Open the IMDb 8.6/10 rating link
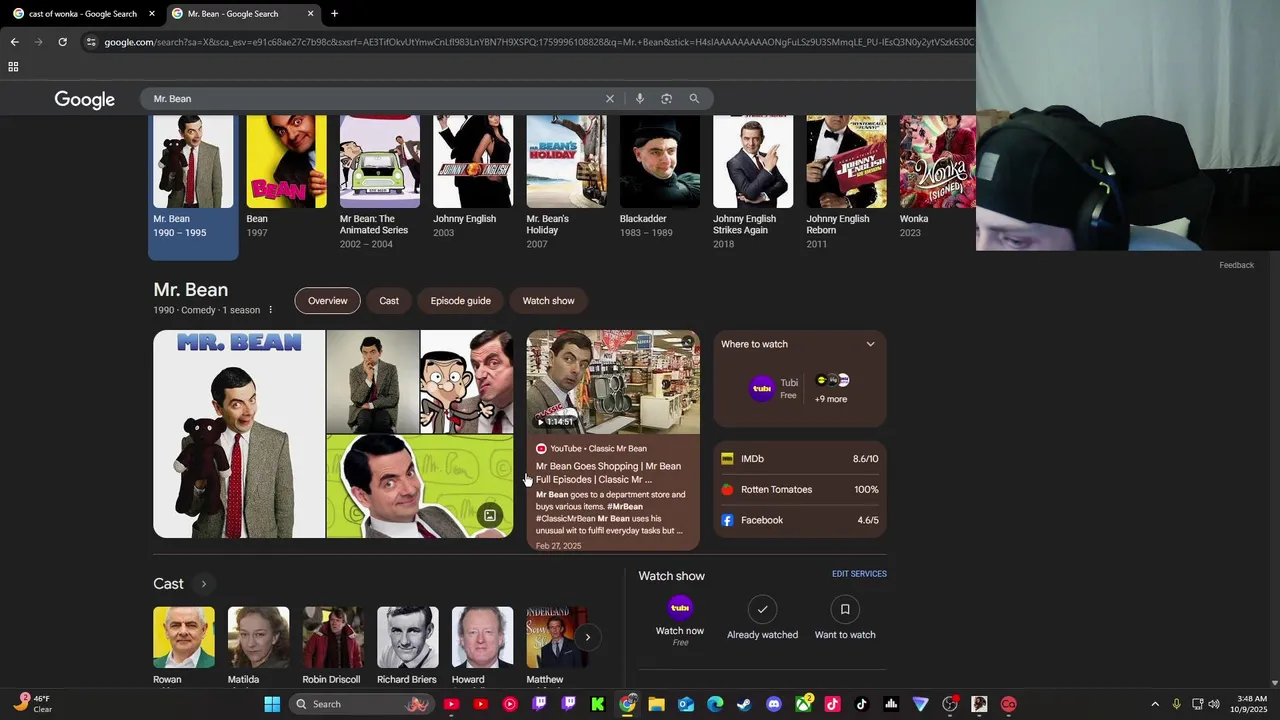 [800, 459]
